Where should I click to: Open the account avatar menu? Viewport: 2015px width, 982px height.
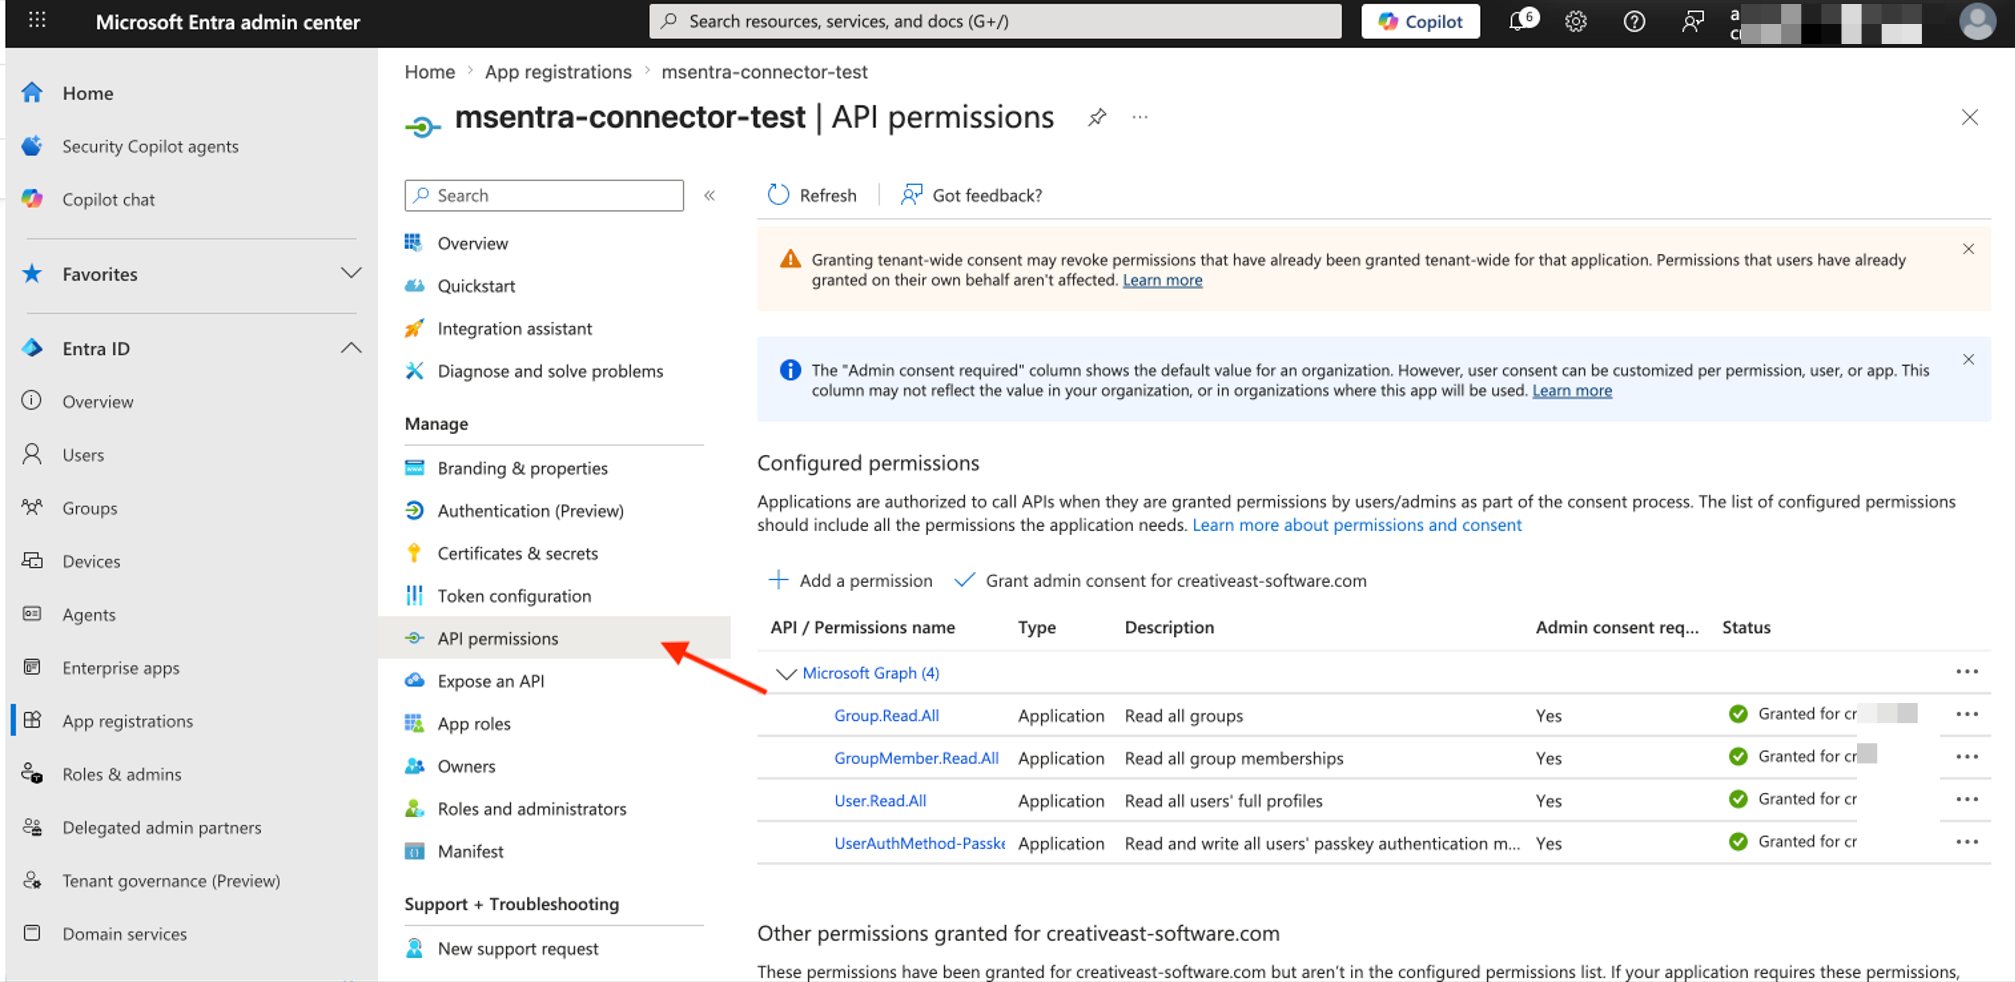(x=1977, y=21)
